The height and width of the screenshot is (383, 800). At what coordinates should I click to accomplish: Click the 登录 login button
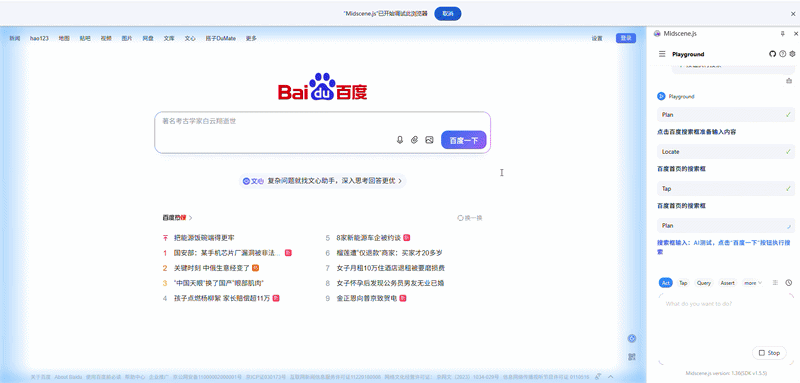(626, 38)
